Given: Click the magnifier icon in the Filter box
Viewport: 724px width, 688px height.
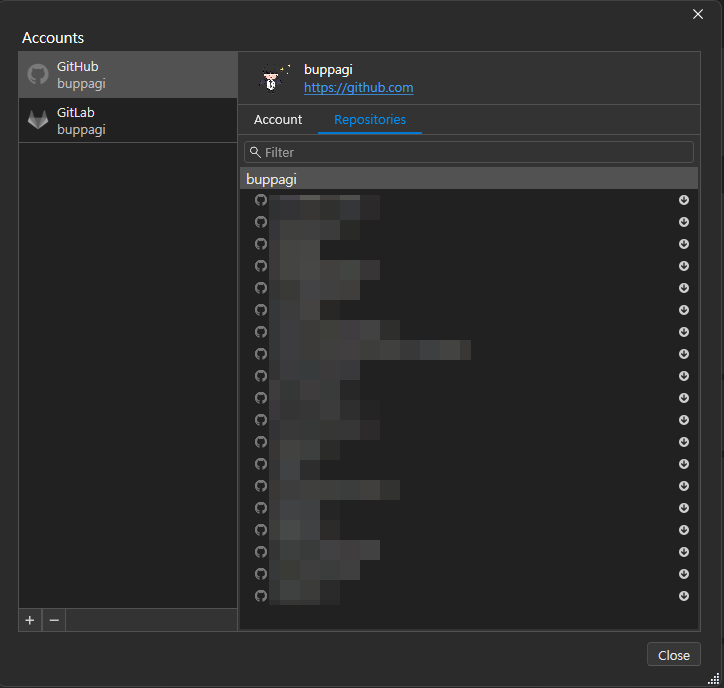Looking at the screenshot, I should coord(255,152).
